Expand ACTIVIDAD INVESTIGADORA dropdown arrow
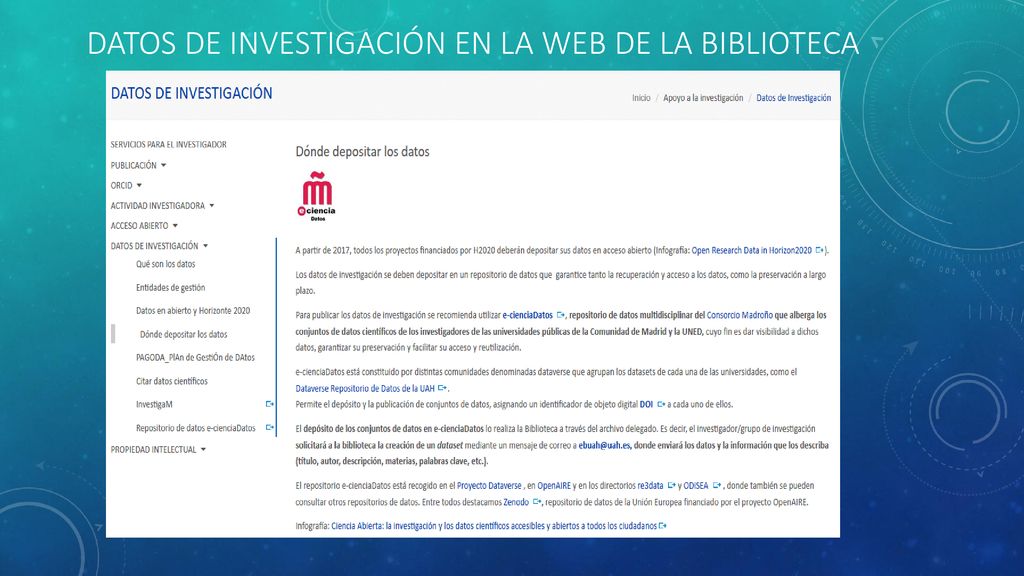This screenshot has width=1024, height=576. click(x=212, y=206)
